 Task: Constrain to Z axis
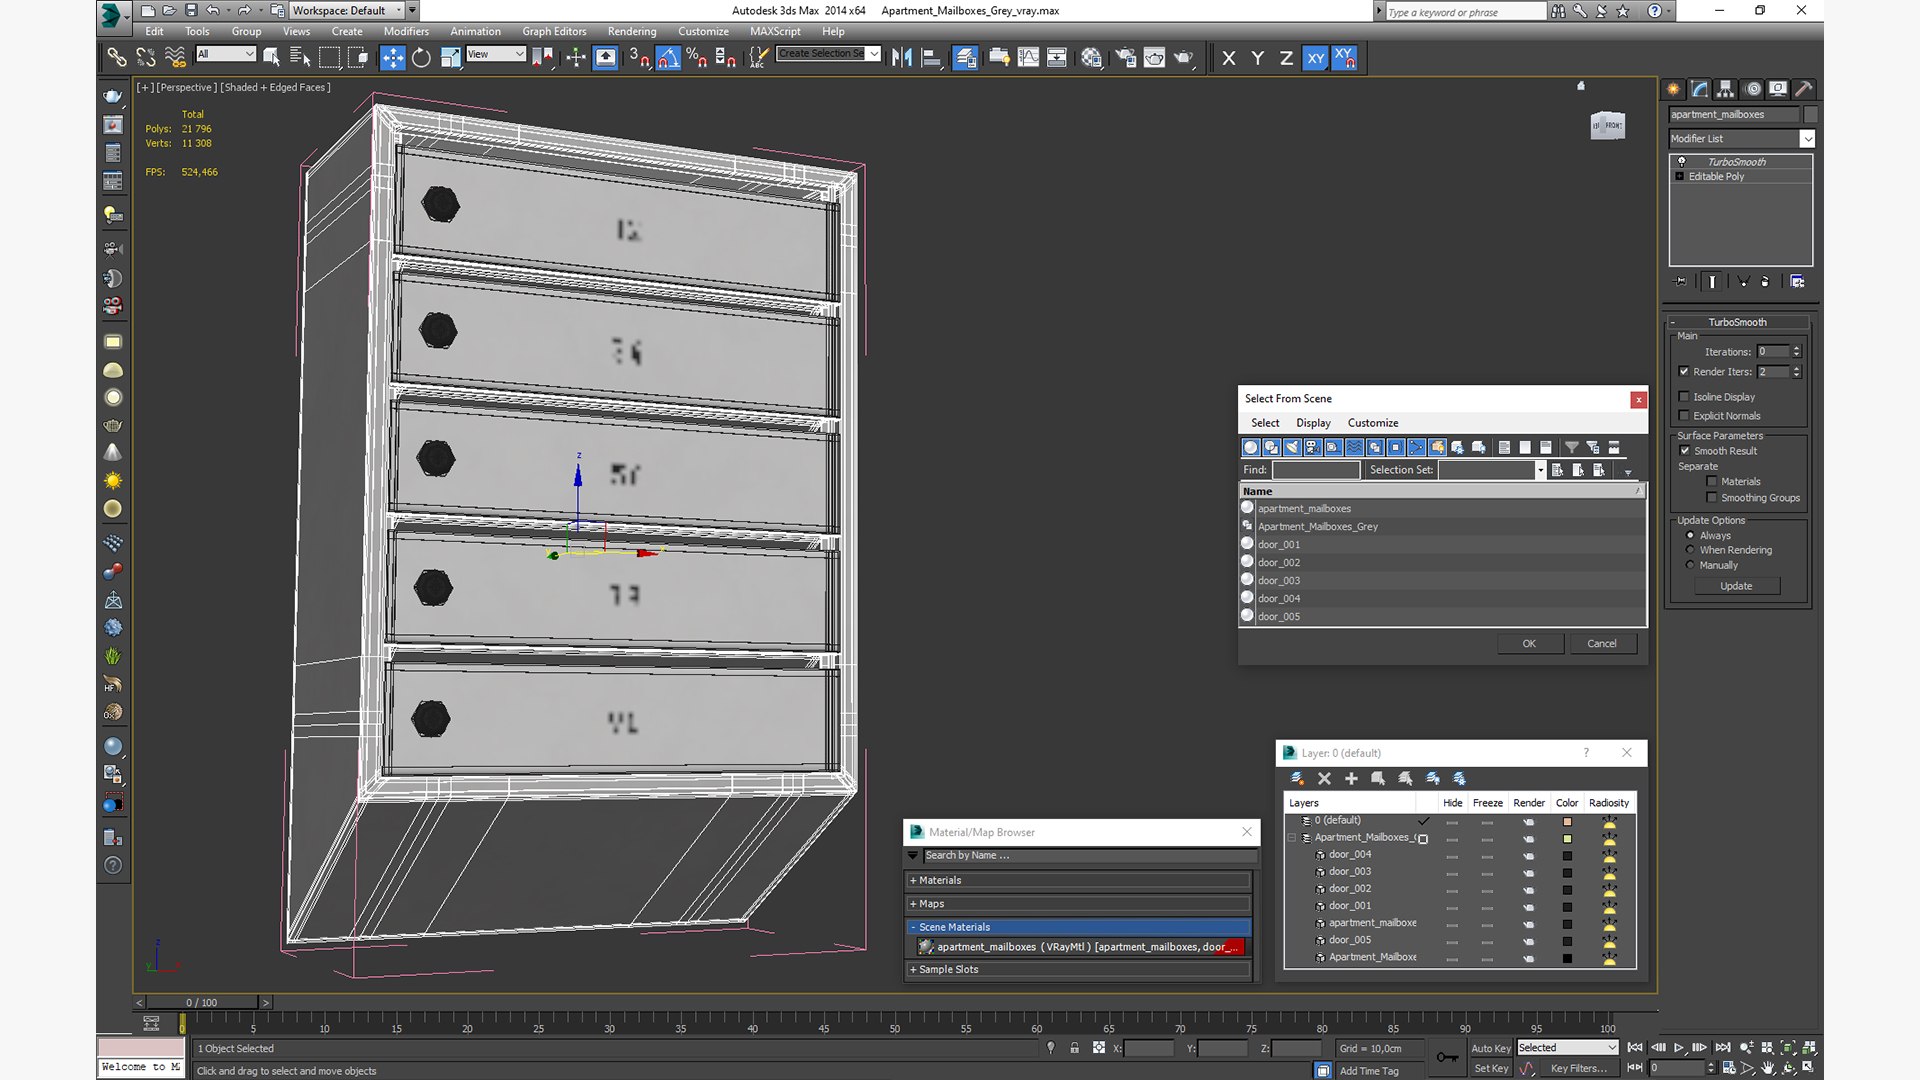coord(1286,58)
